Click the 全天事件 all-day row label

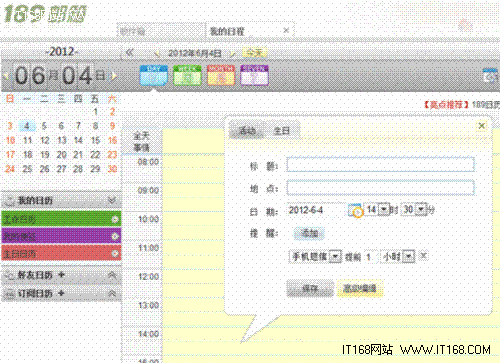coord(141,142)
